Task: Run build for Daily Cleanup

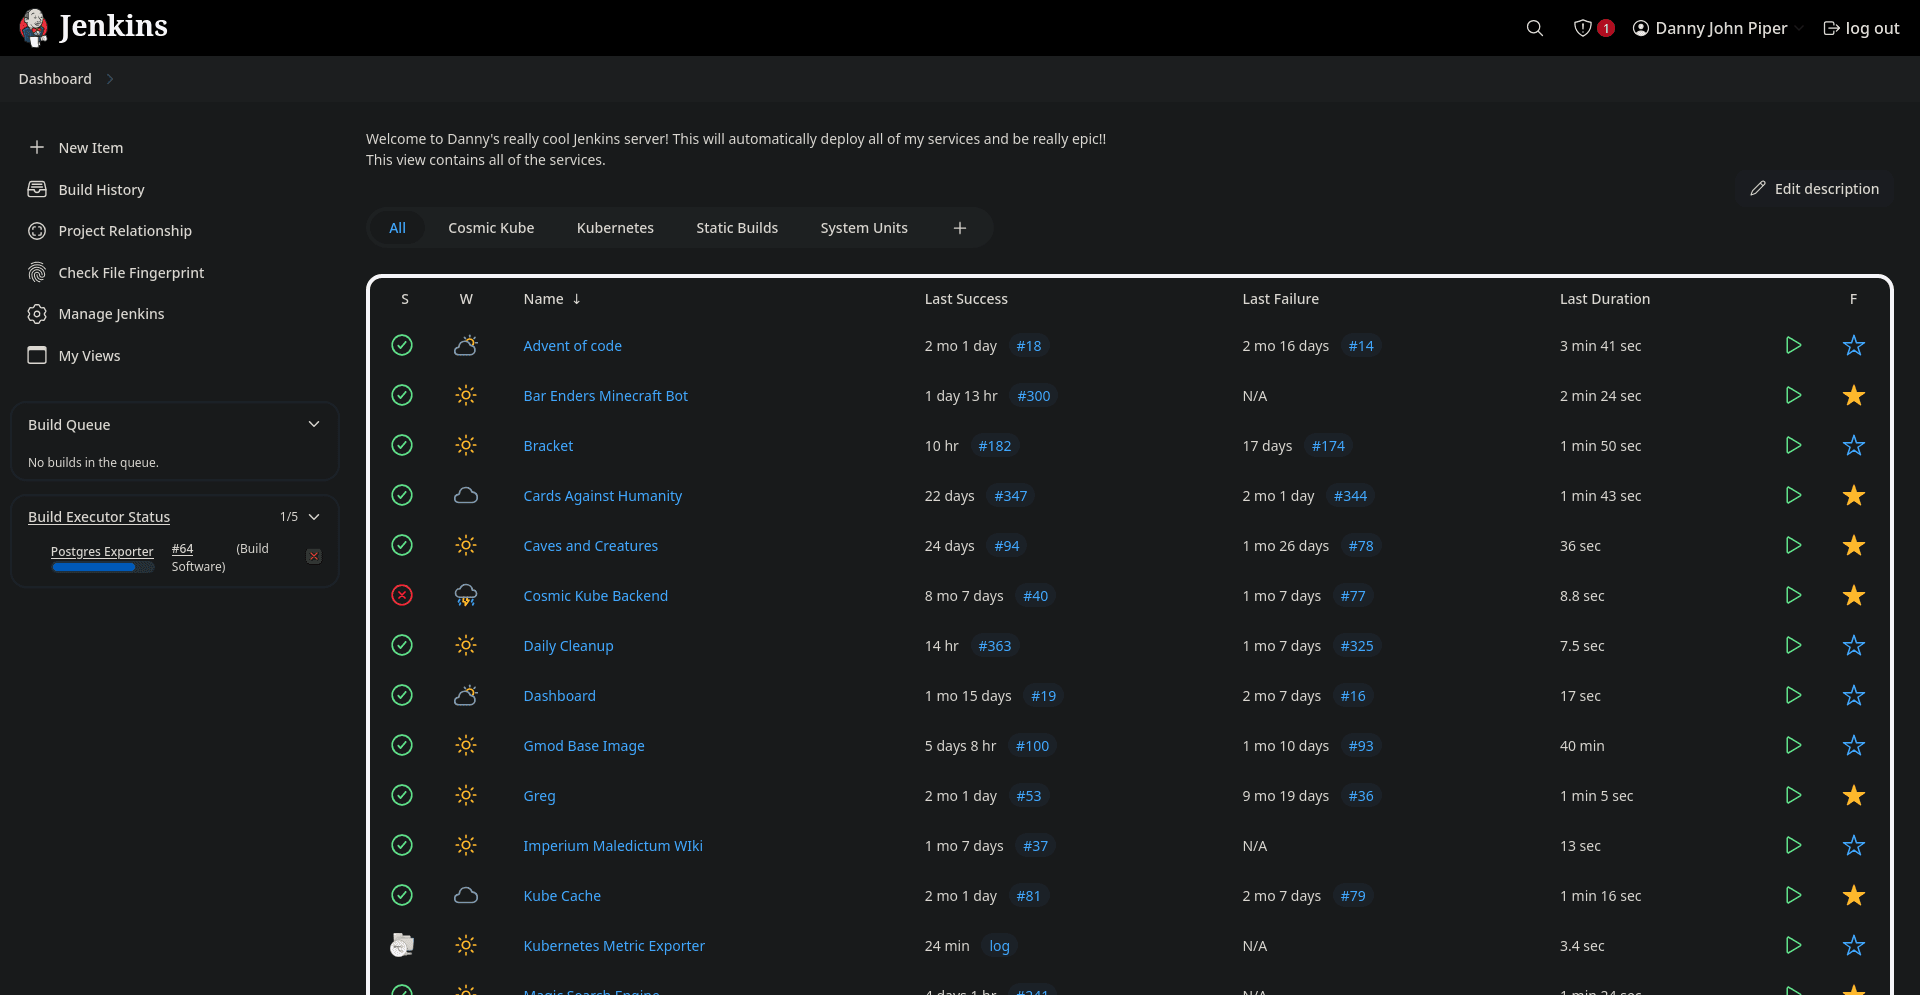Action: tap(1793, 645)
